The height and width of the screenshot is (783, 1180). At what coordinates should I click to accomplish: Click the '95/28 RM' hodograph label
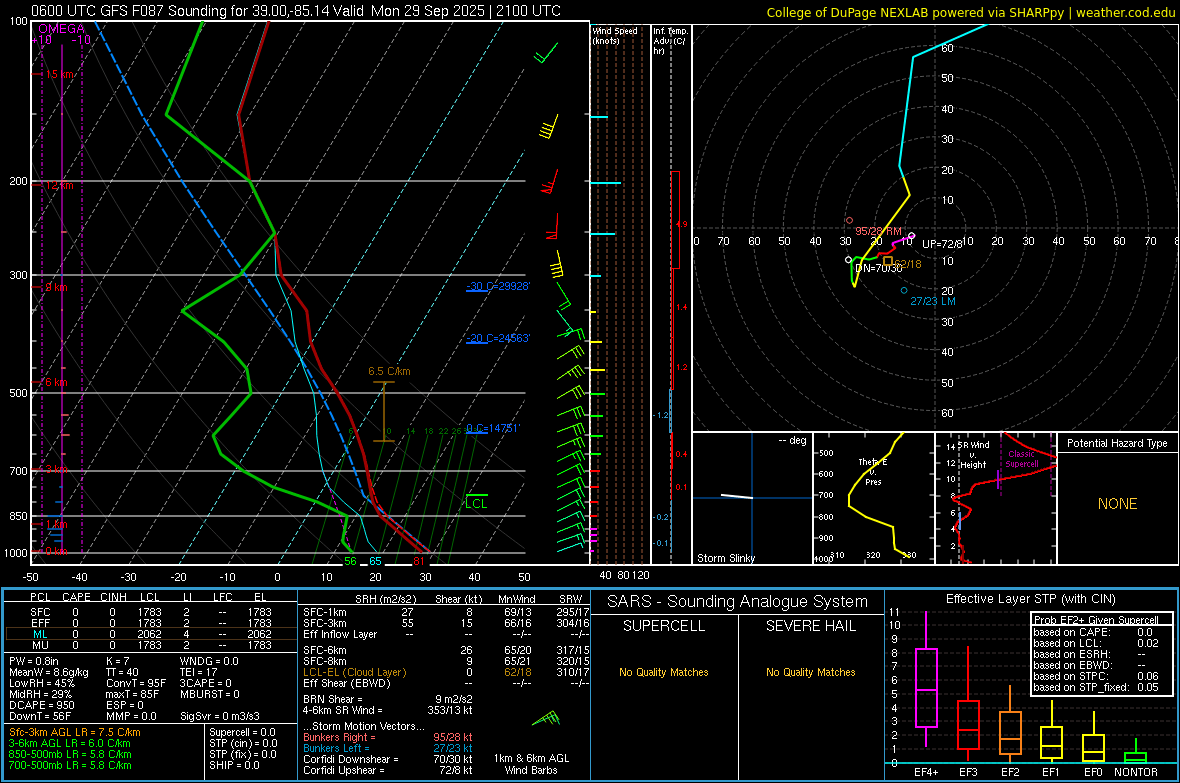[x=878, y=231]
